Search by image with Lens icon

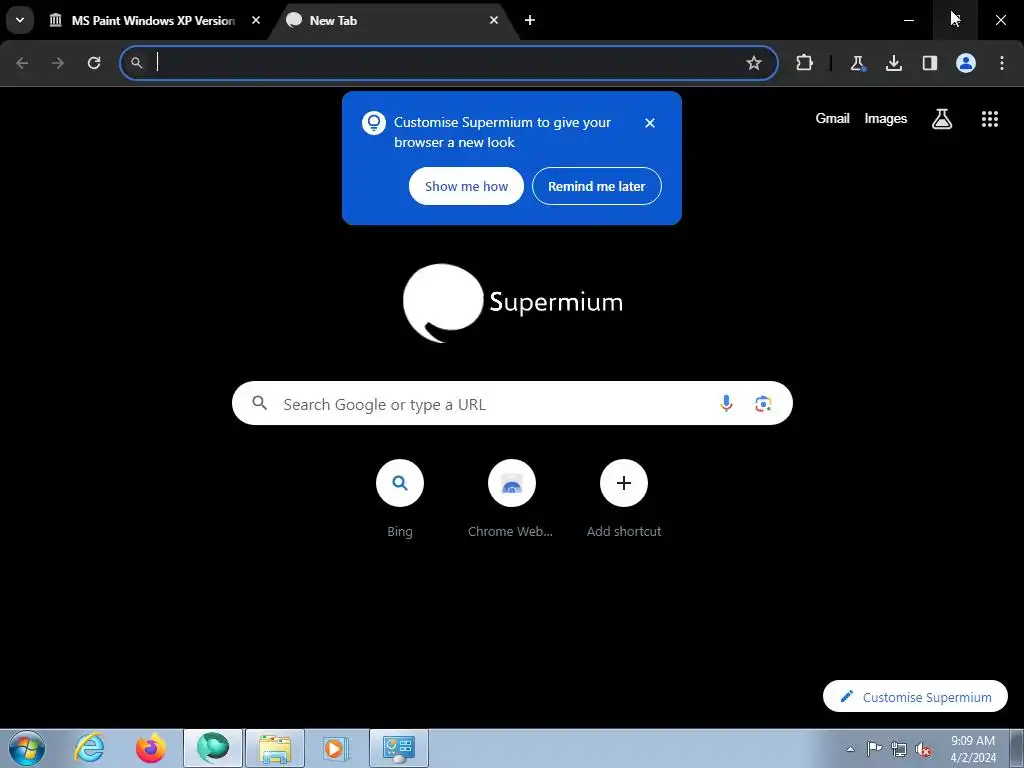point(763,404)
